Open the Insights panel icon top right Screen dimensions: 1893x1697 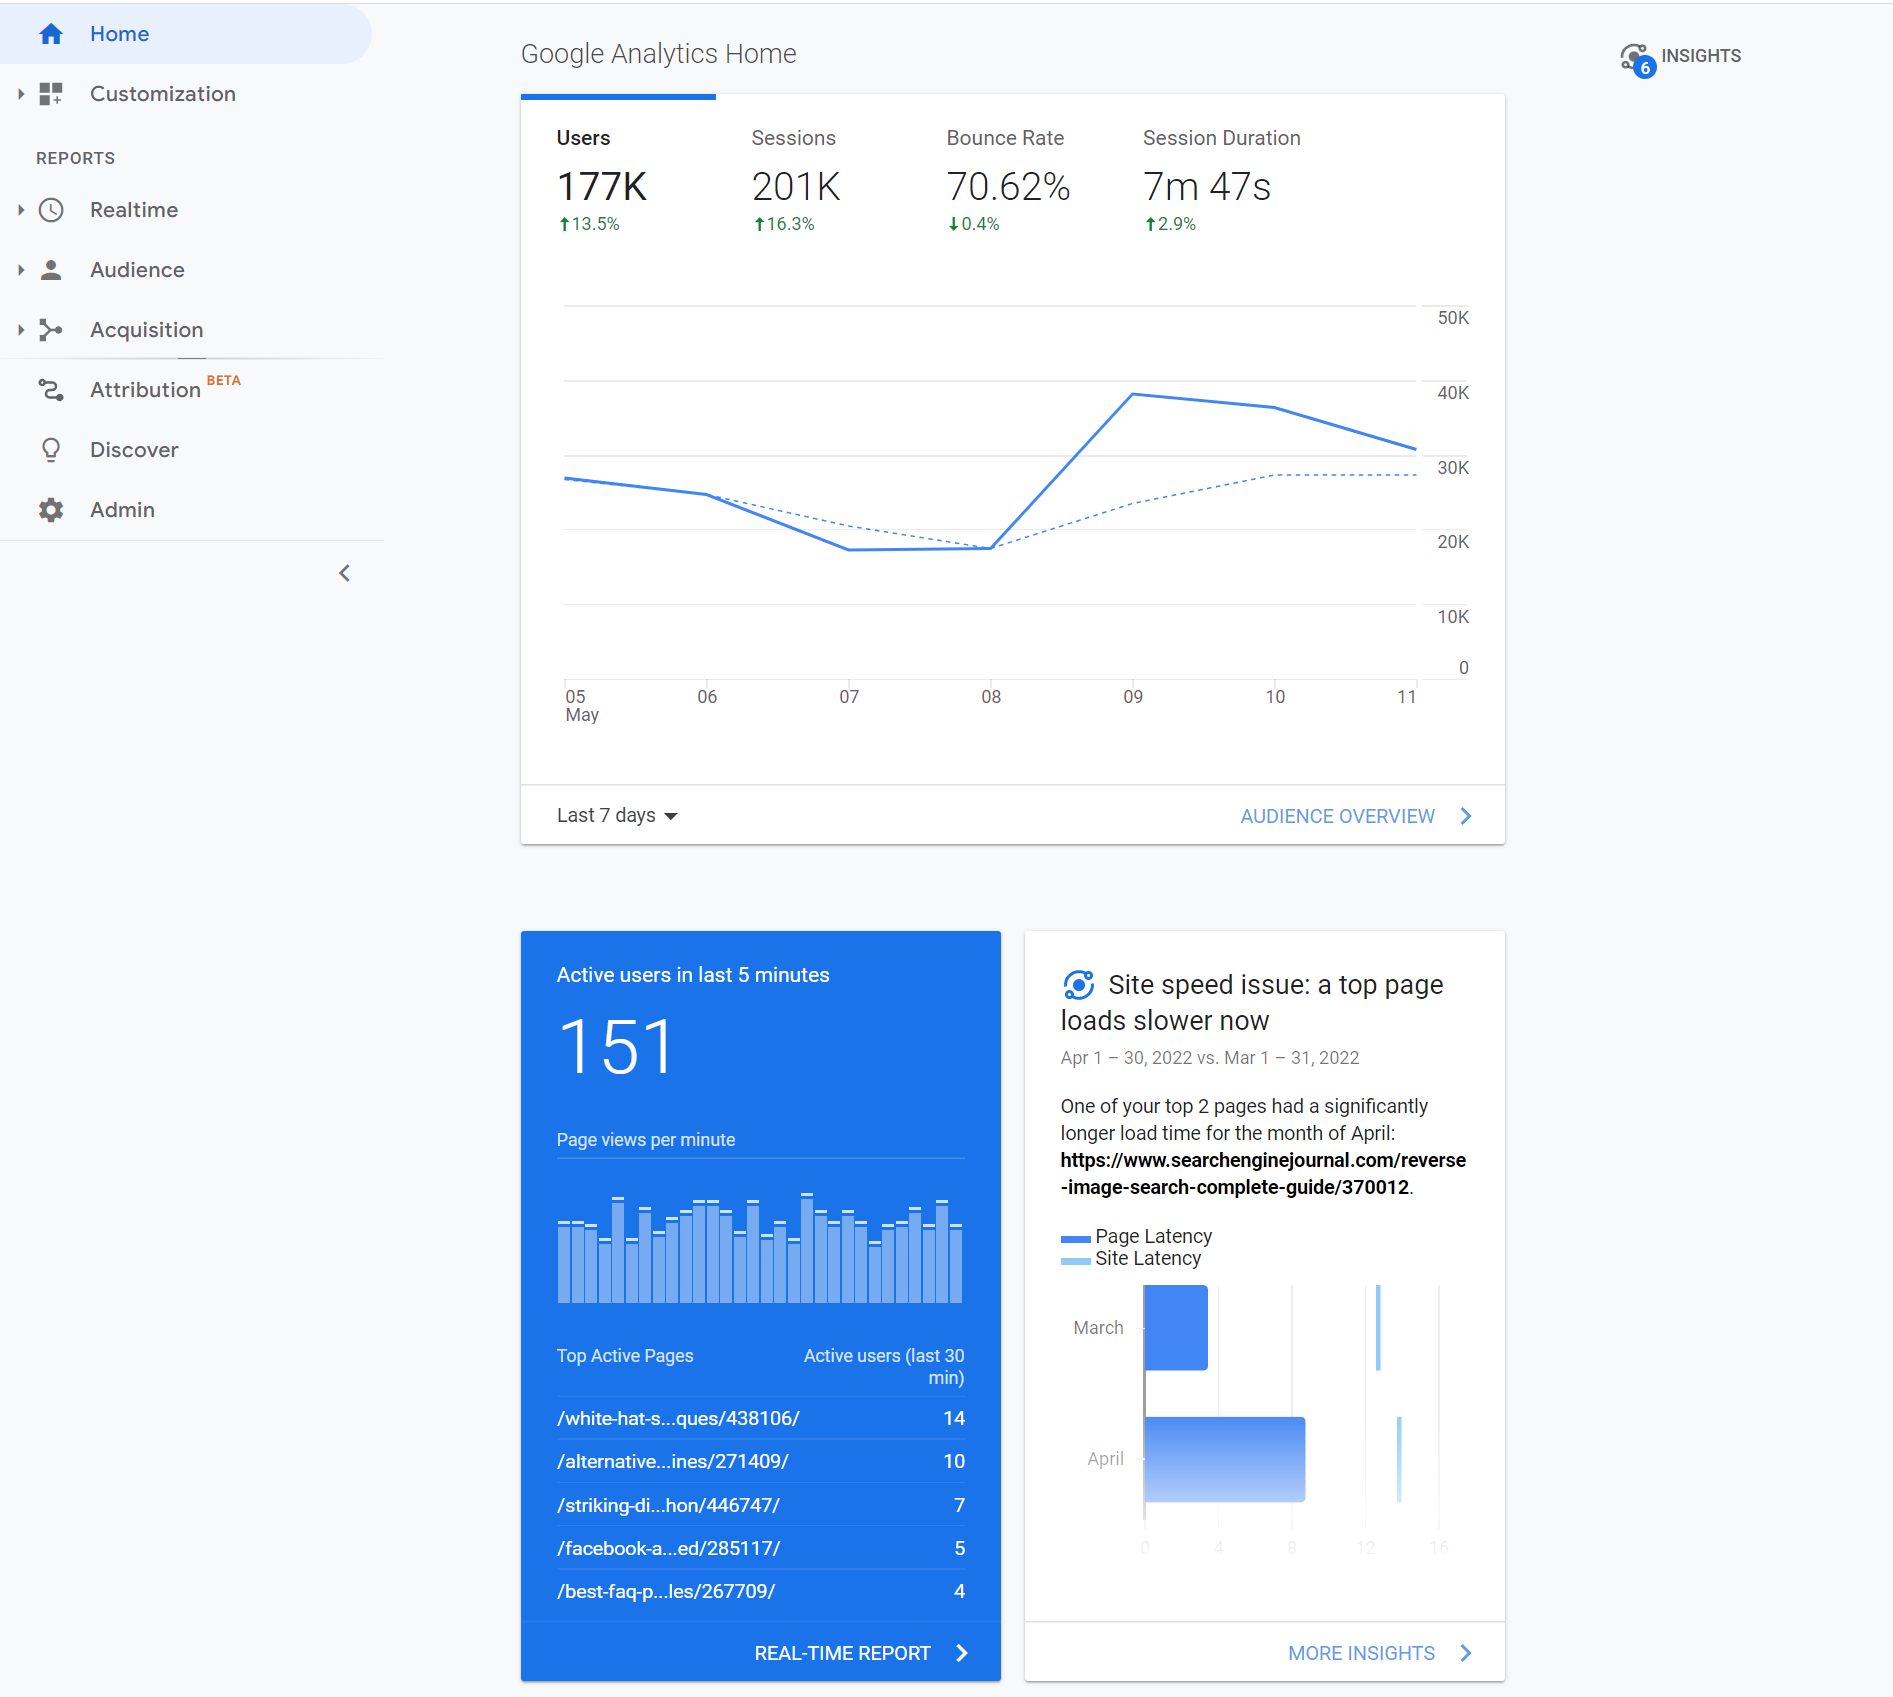pos(1636,56)
